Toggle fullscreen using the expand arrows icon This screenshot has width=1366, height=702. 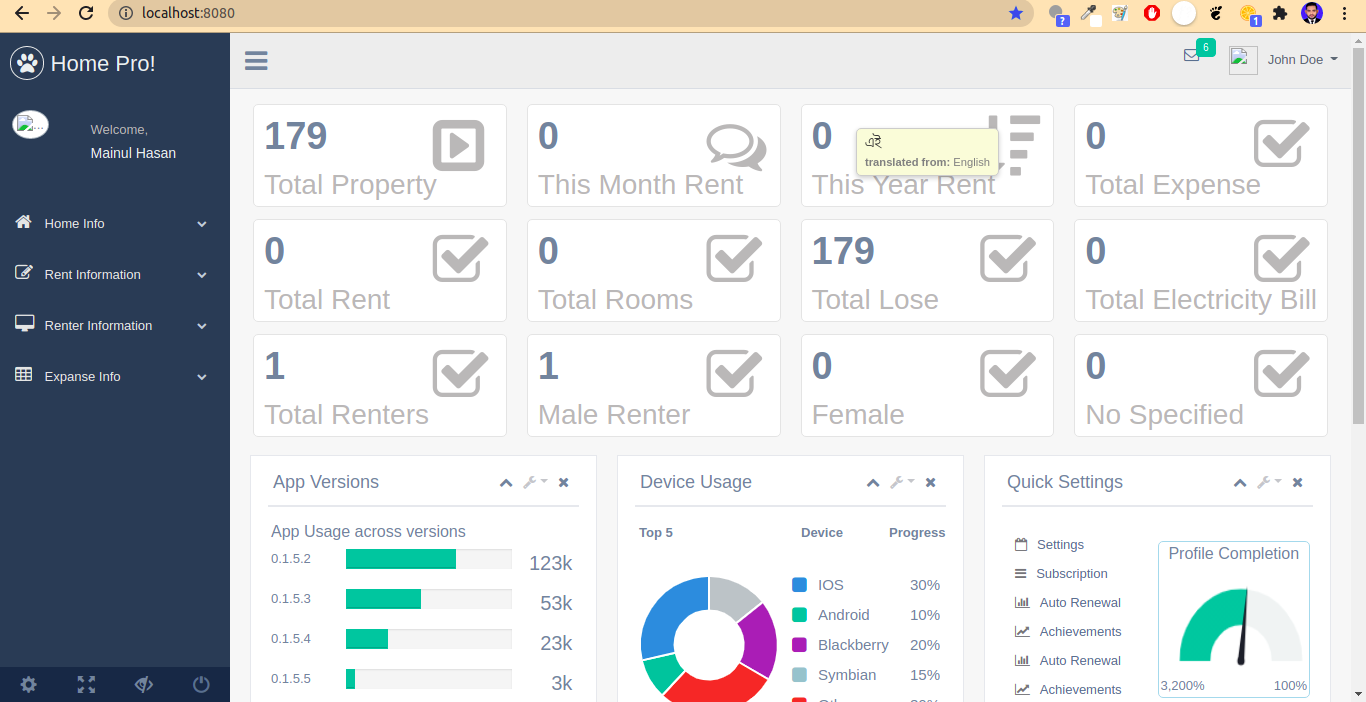coord(86,684)
